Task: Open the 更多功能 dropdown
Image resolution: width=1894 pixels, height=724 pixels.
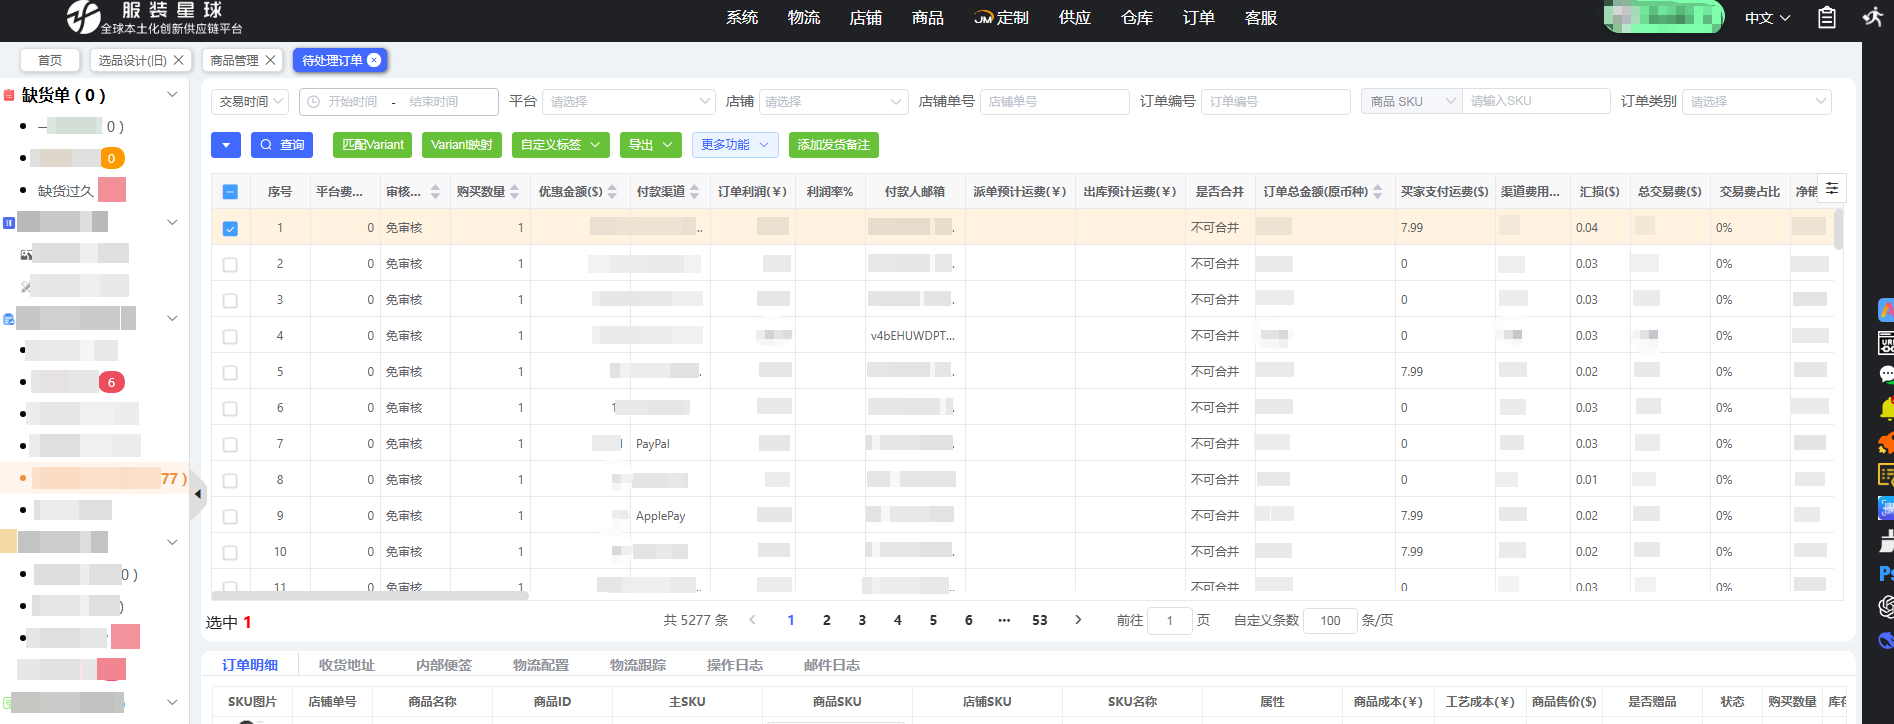Action: (735, 145)
